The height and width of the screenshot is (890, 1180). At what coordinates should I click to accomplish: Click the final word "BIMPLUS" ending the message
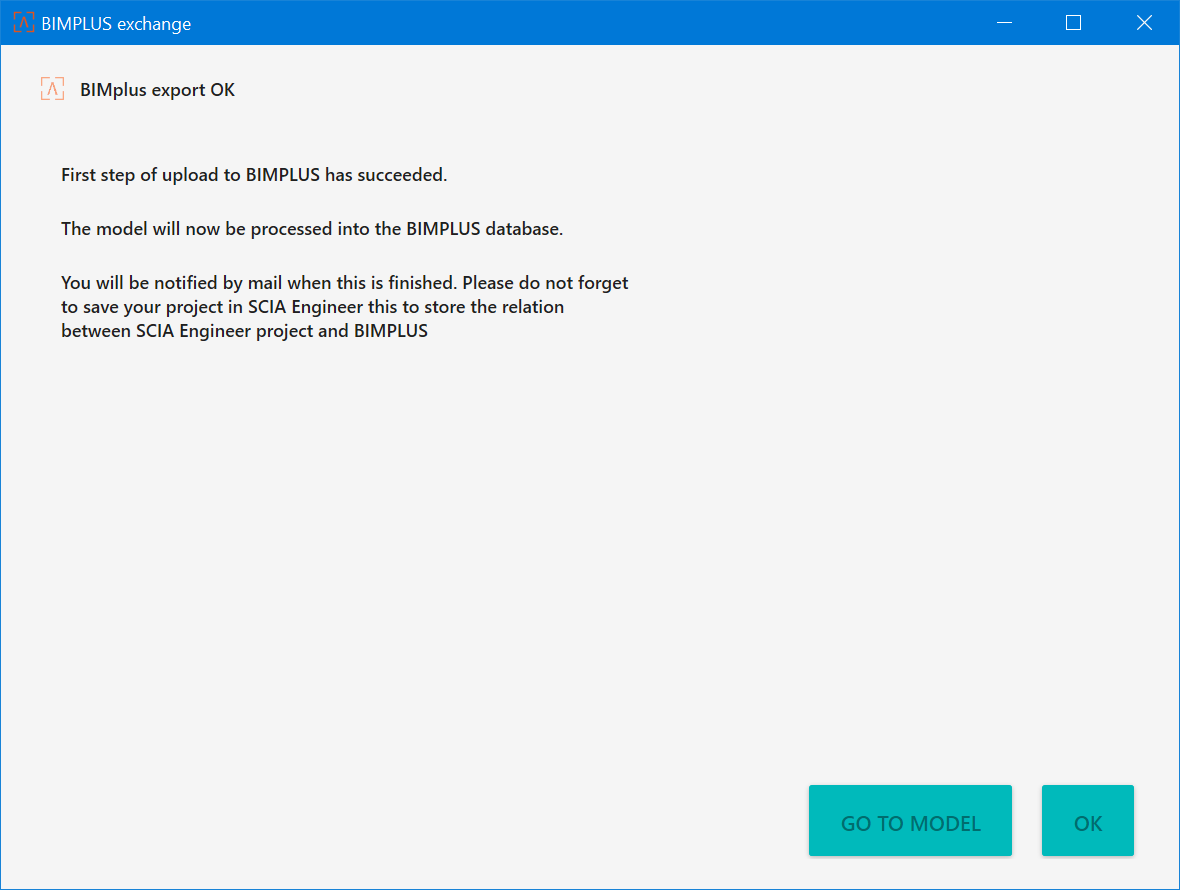pos(390,331)
